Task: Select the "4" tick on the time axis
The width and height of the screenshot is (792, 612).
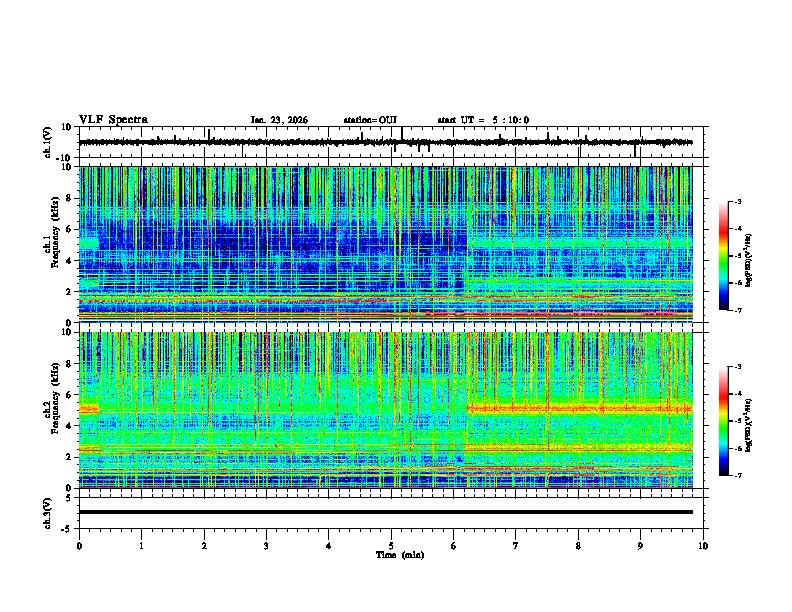Action: [x=329, y=546]
